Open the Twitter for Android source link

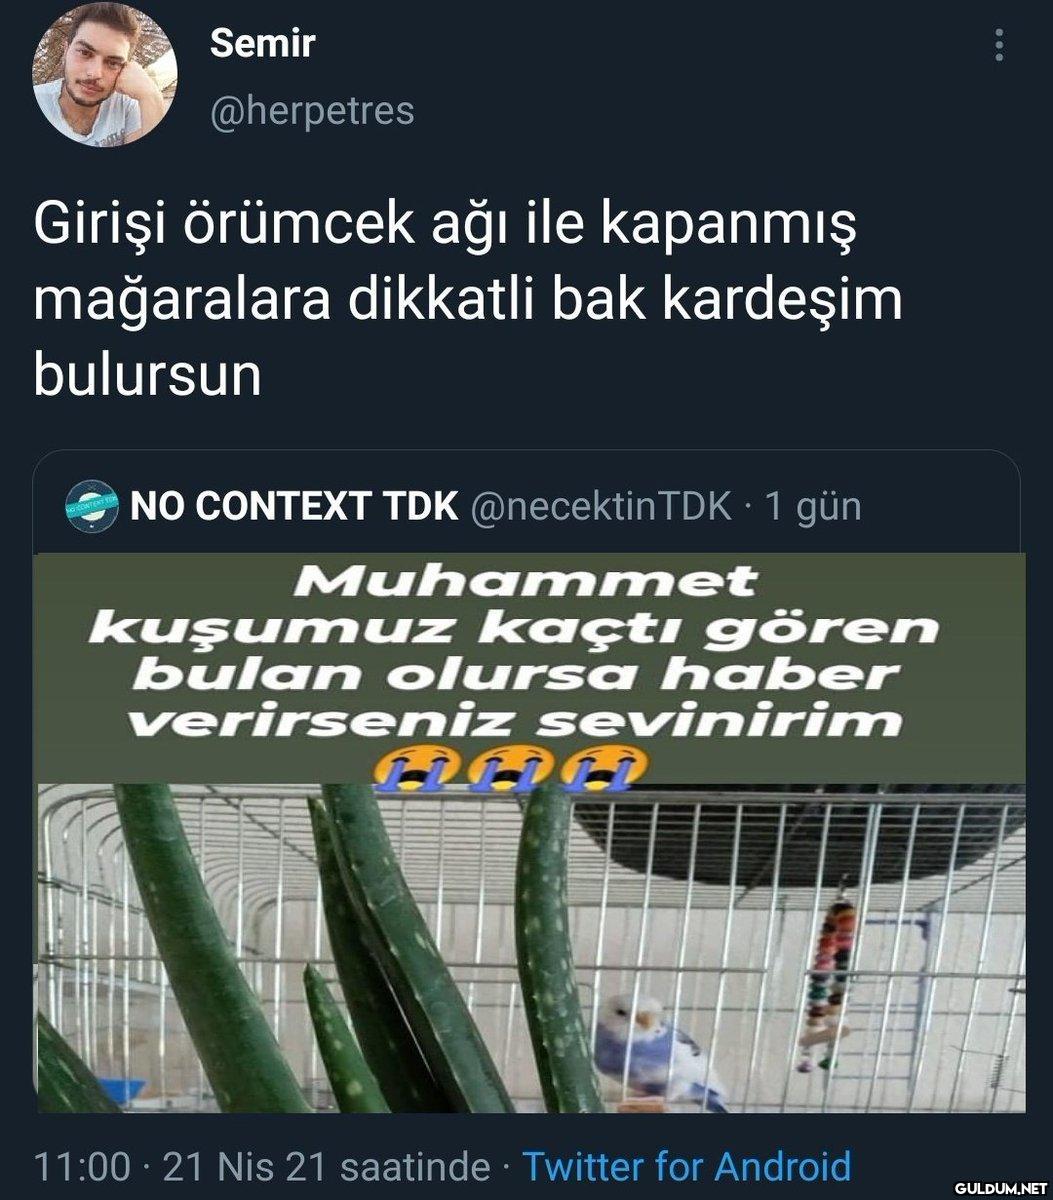(687, 1167)
